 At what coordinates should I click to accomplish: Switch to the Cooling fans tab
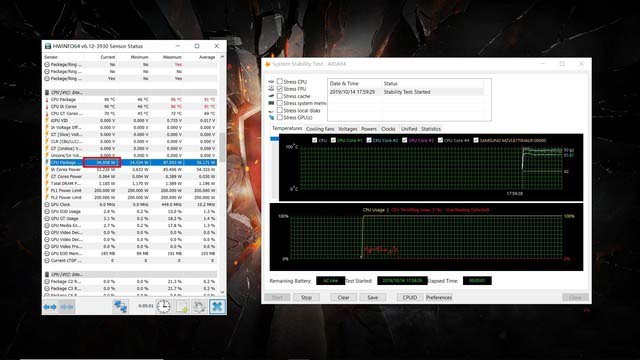320,129
